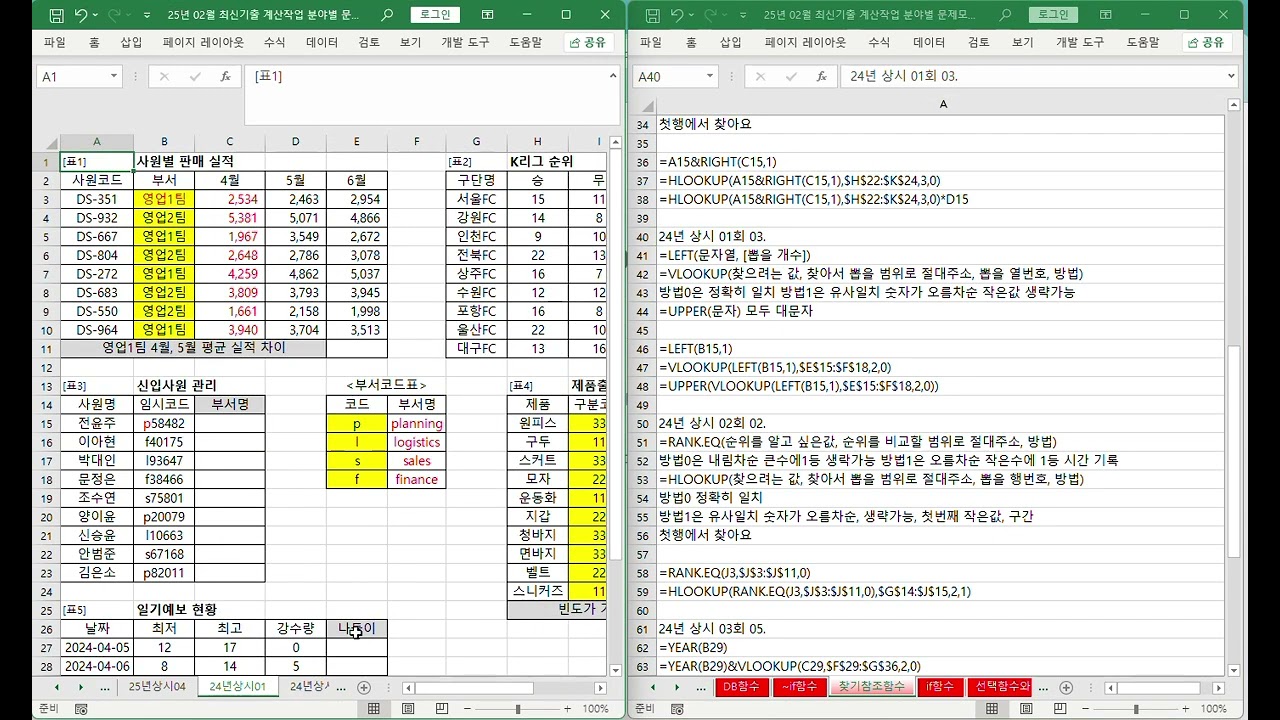Click the enter checkmark icon in right formula bar

click(x=791, y=76)
